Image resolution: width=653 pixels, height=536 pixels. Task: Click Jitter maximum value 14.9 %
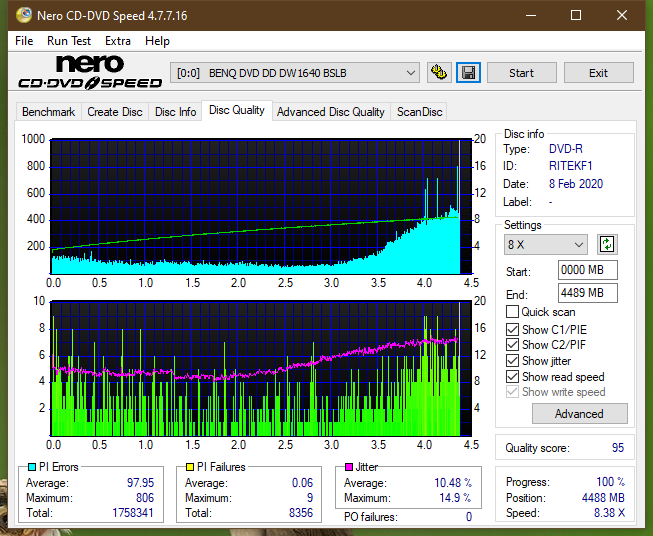click(455, 498)
